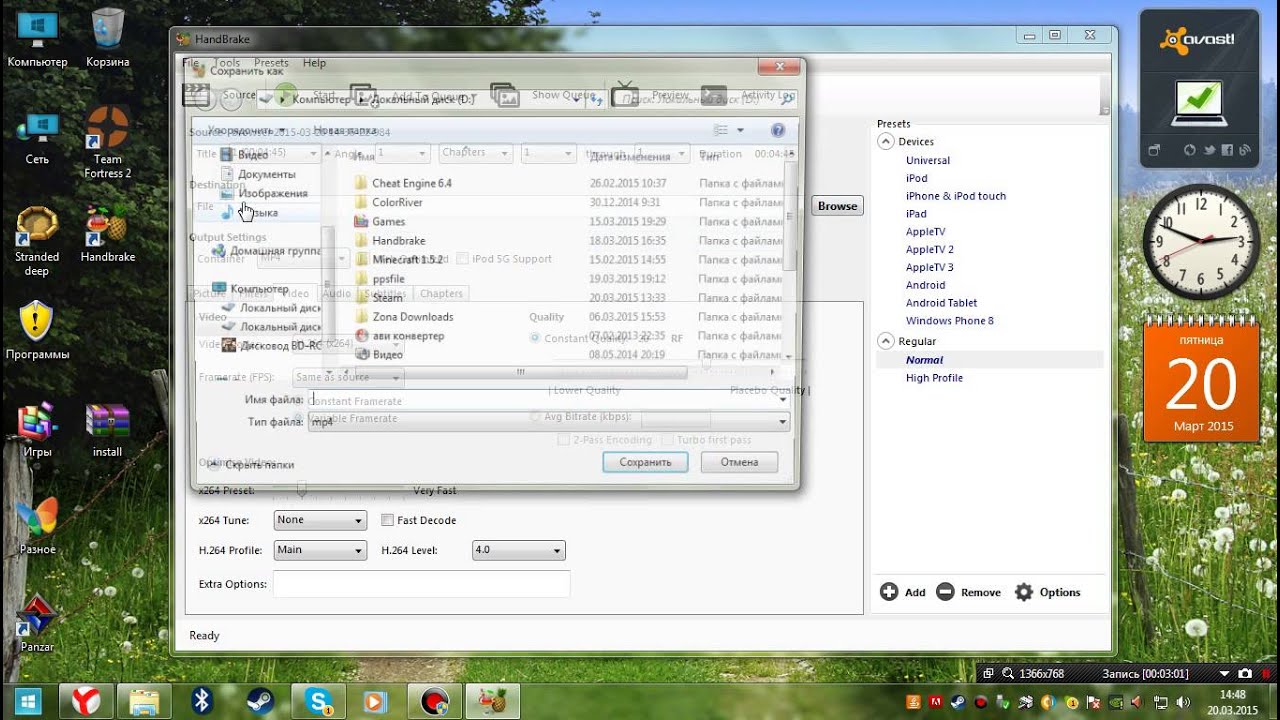This screenshot has width=1280, height=720.
Task: Click the Add preset plus icon
Action: [889, 592]
